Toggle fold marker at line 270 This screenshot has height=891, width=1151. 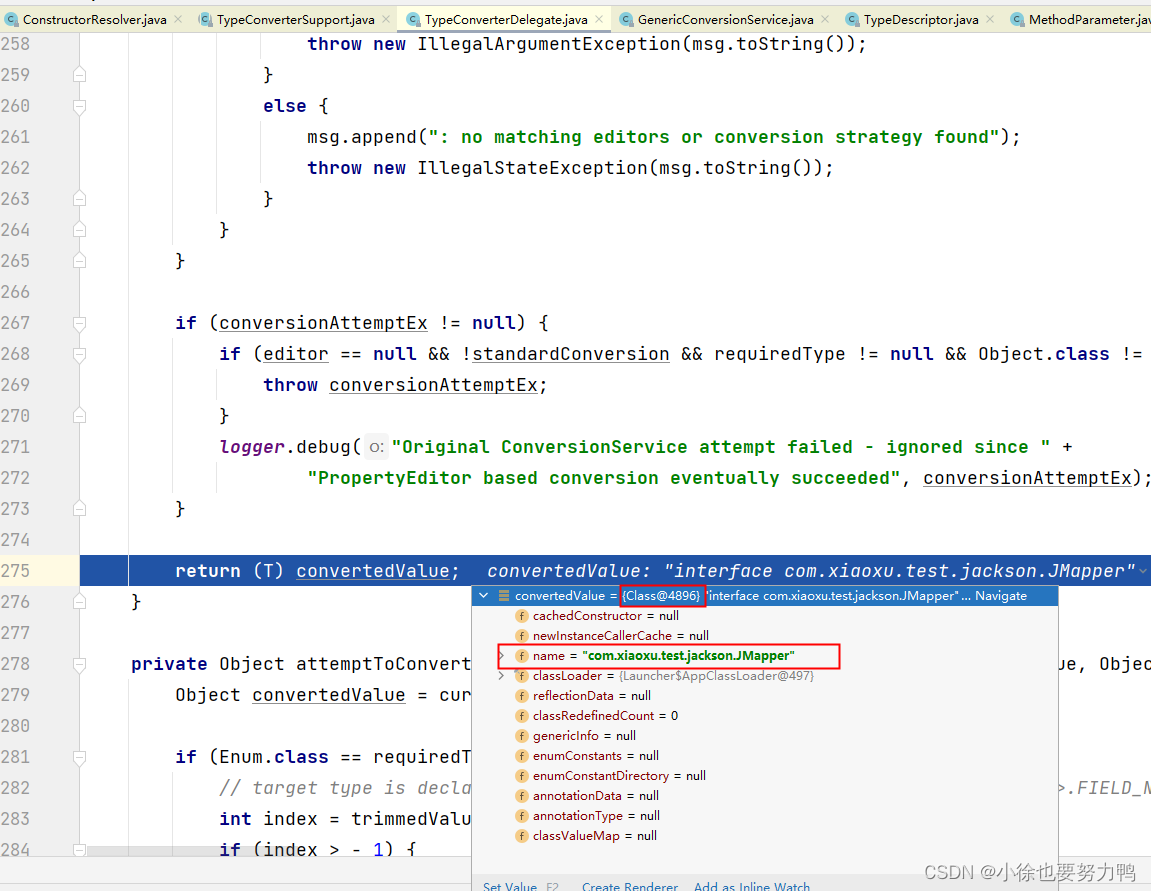(x=79, y=416)
